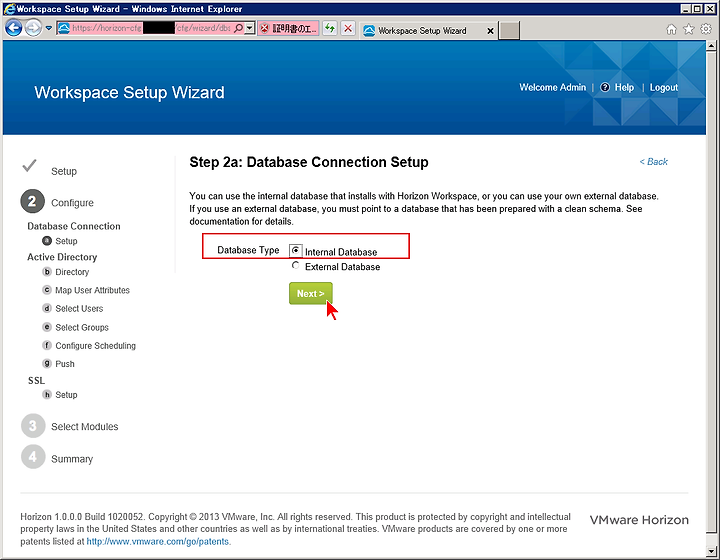Open the Favorites star icon
Viewport: 720px width, 560px height.
tap(689, 29)
